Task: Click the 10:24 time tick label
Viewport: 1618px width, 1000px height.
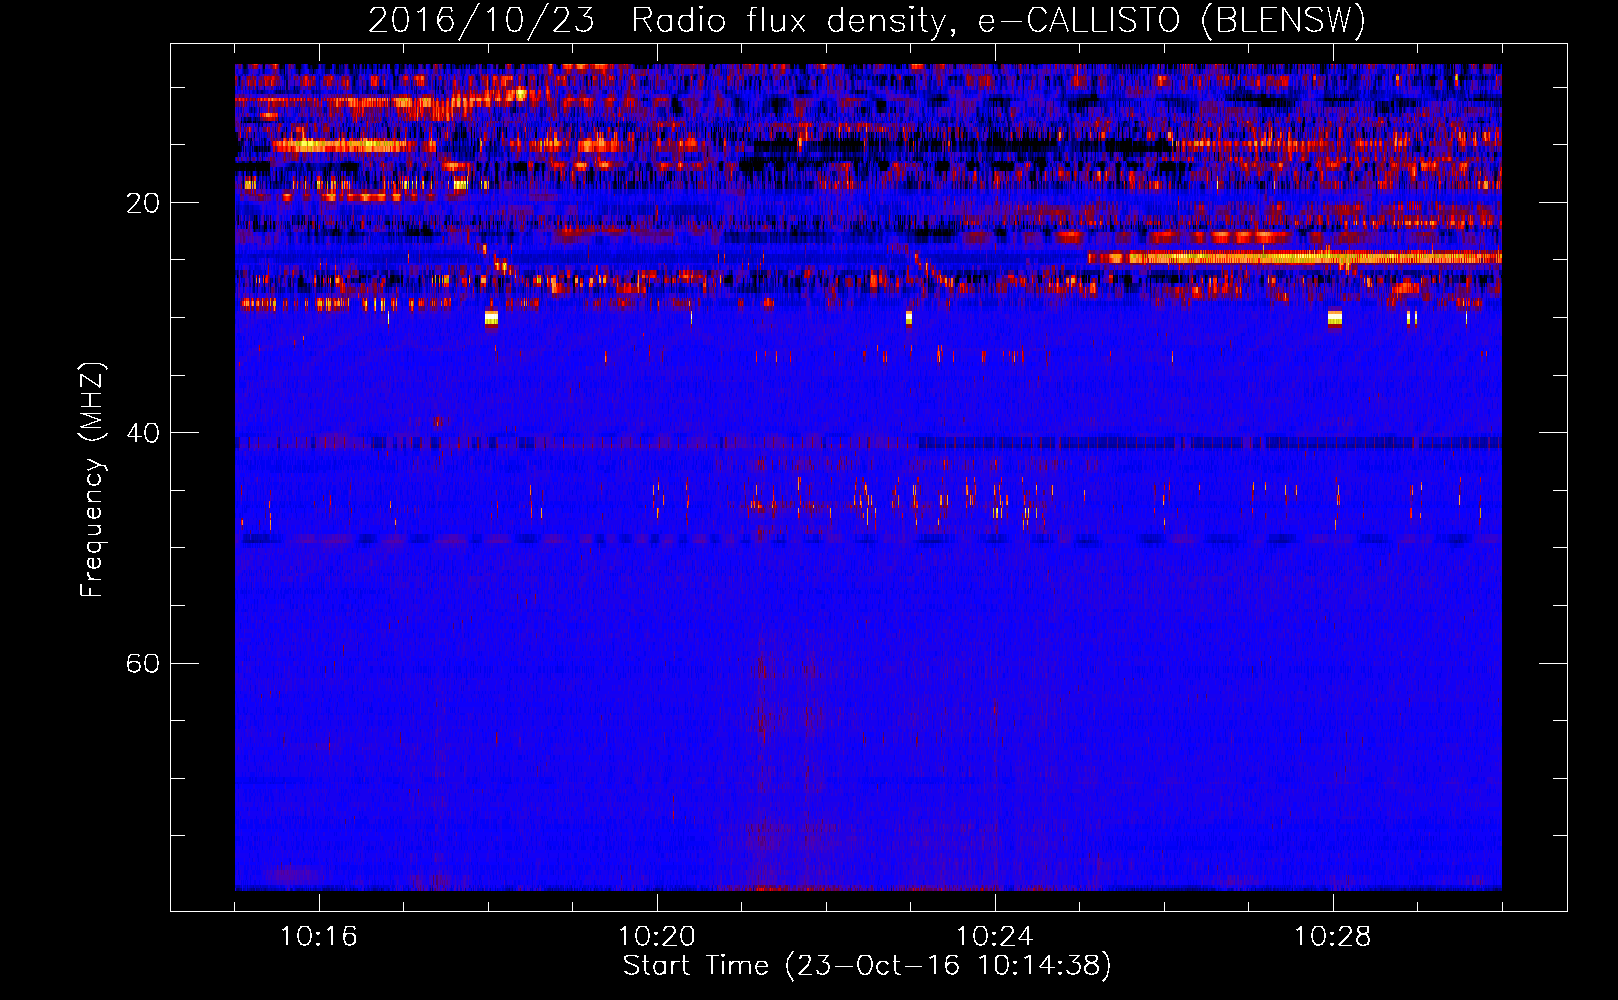Action: (x=994, y=937)
